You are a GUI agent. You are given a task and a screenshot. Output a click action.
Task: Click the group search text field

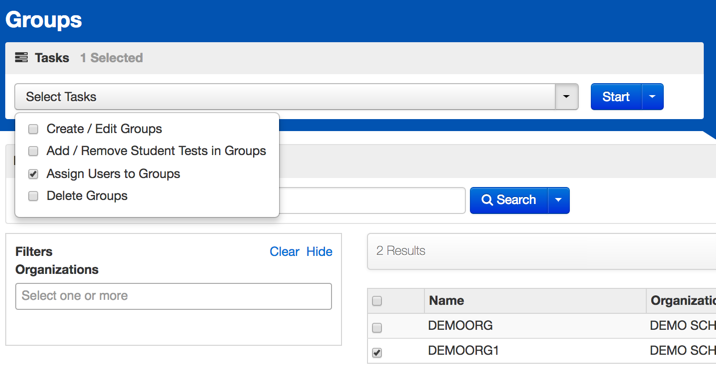click(372, 200)
